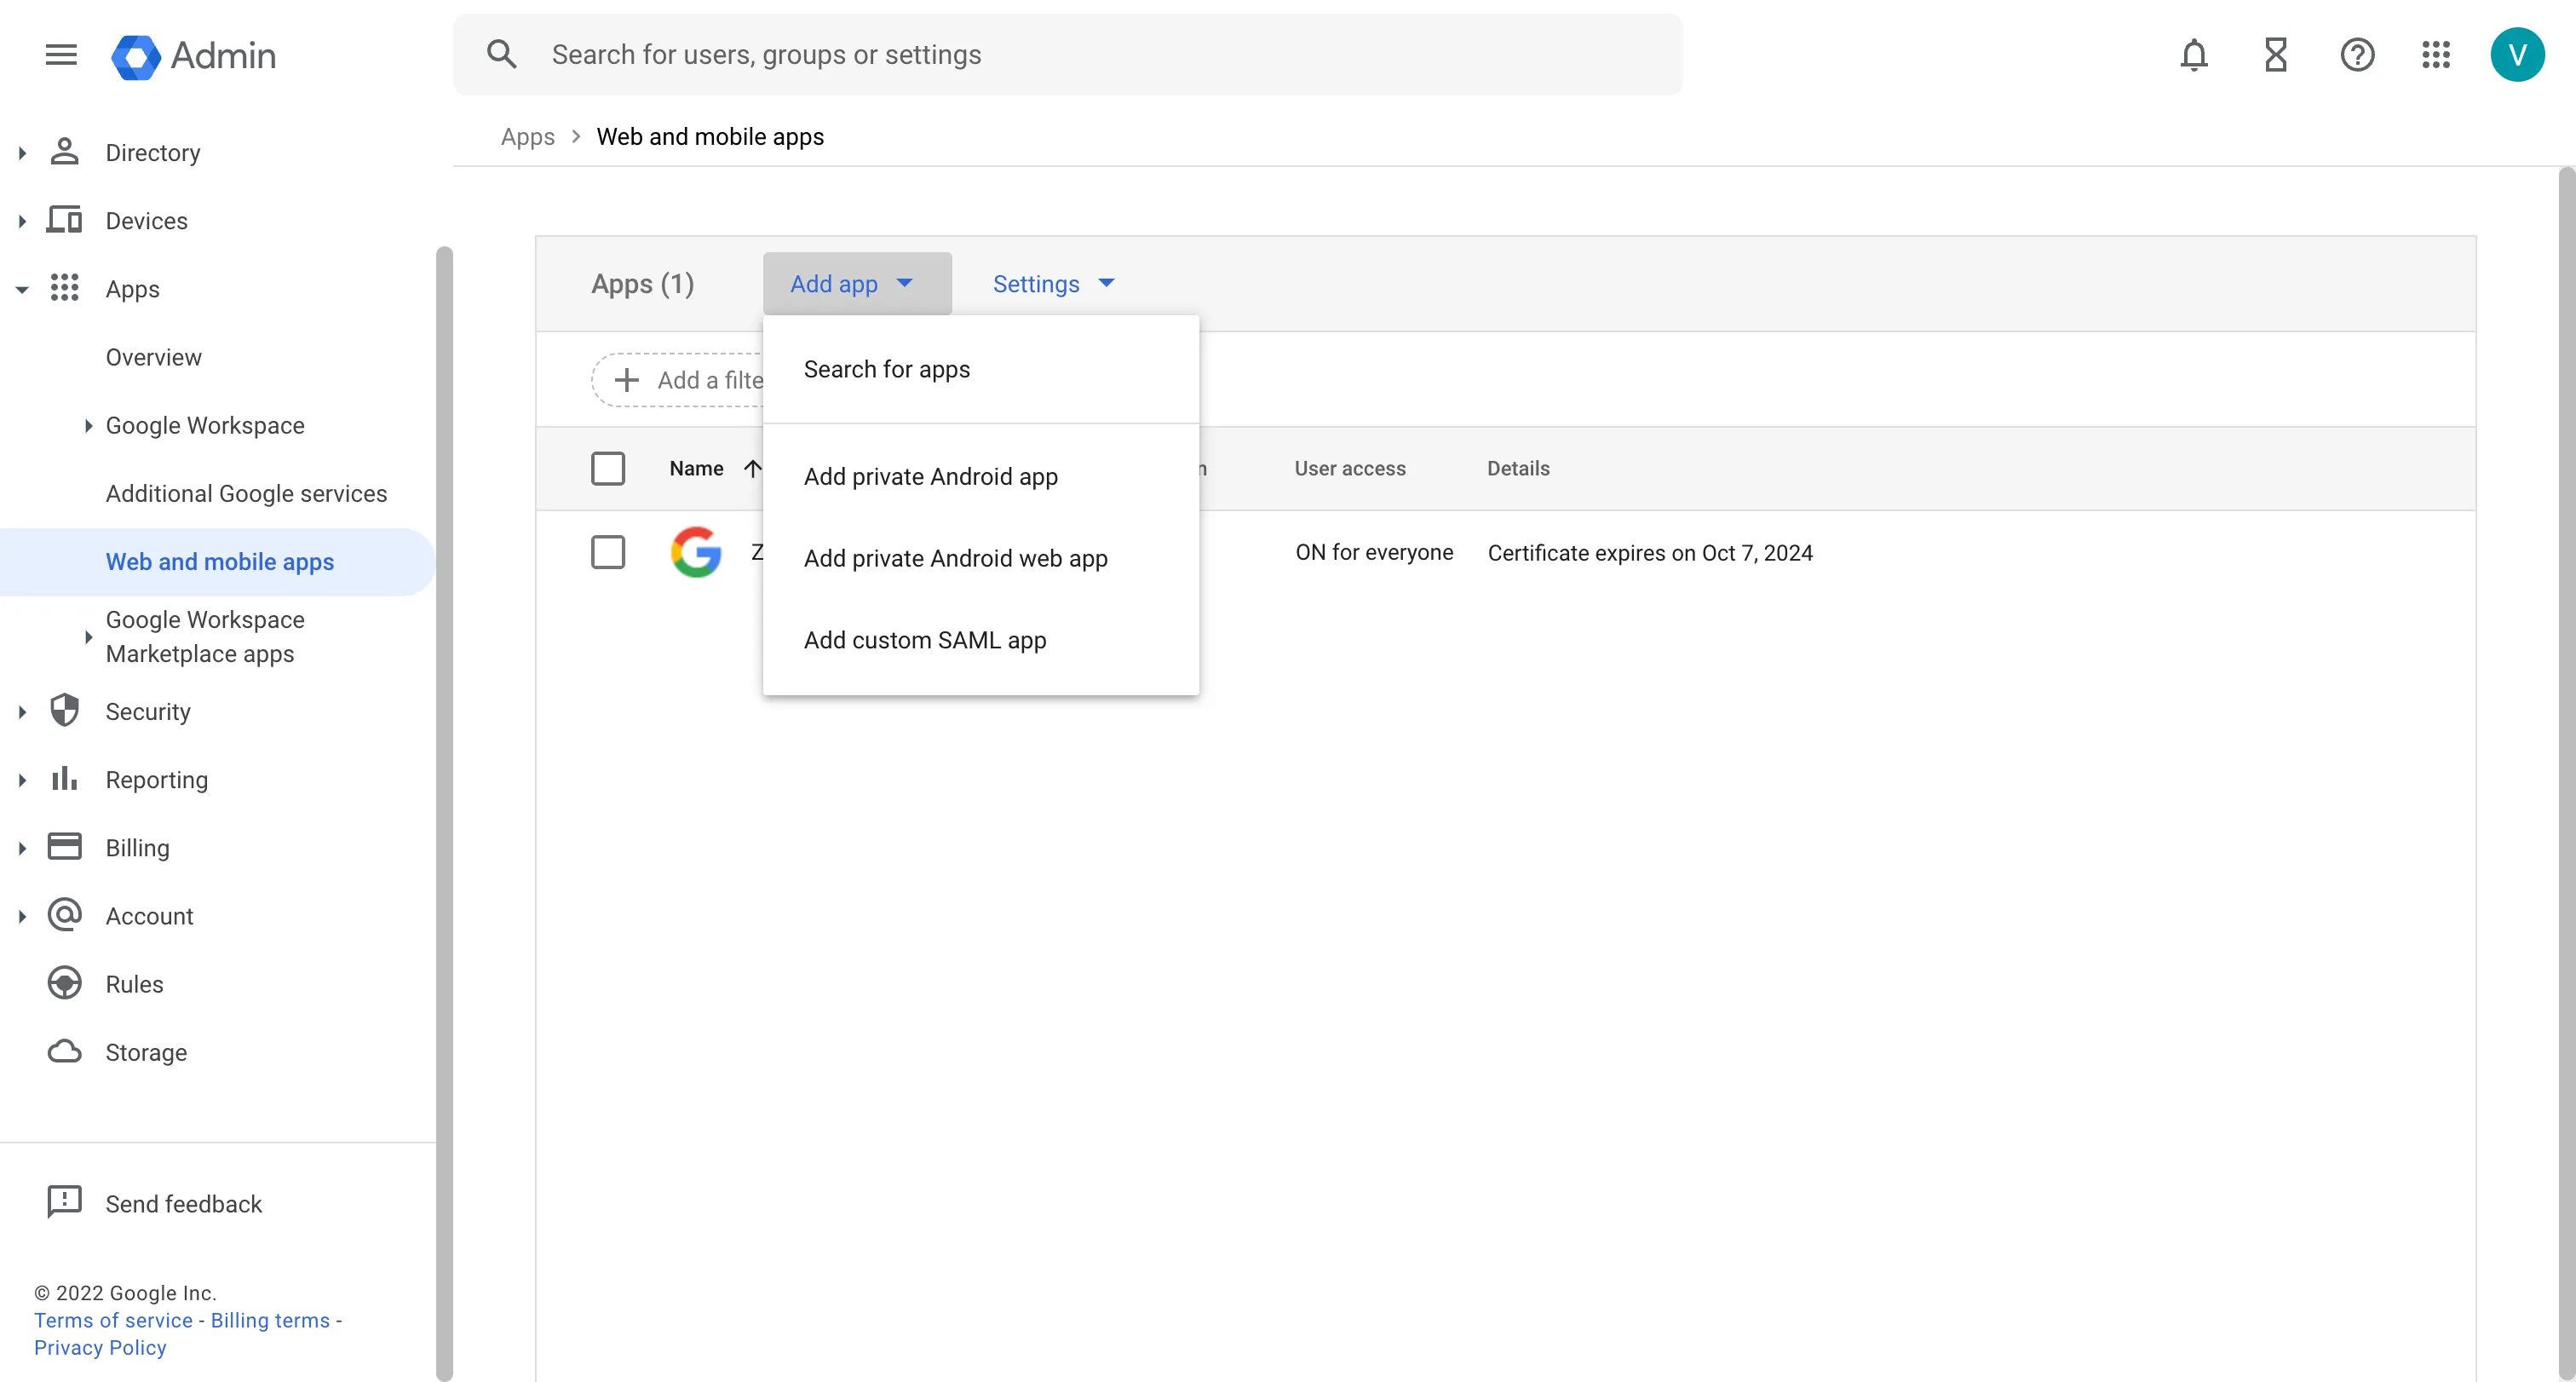2576x1382 pixels.
Task: Expand the Security section arrow
Action: (22, 712)
